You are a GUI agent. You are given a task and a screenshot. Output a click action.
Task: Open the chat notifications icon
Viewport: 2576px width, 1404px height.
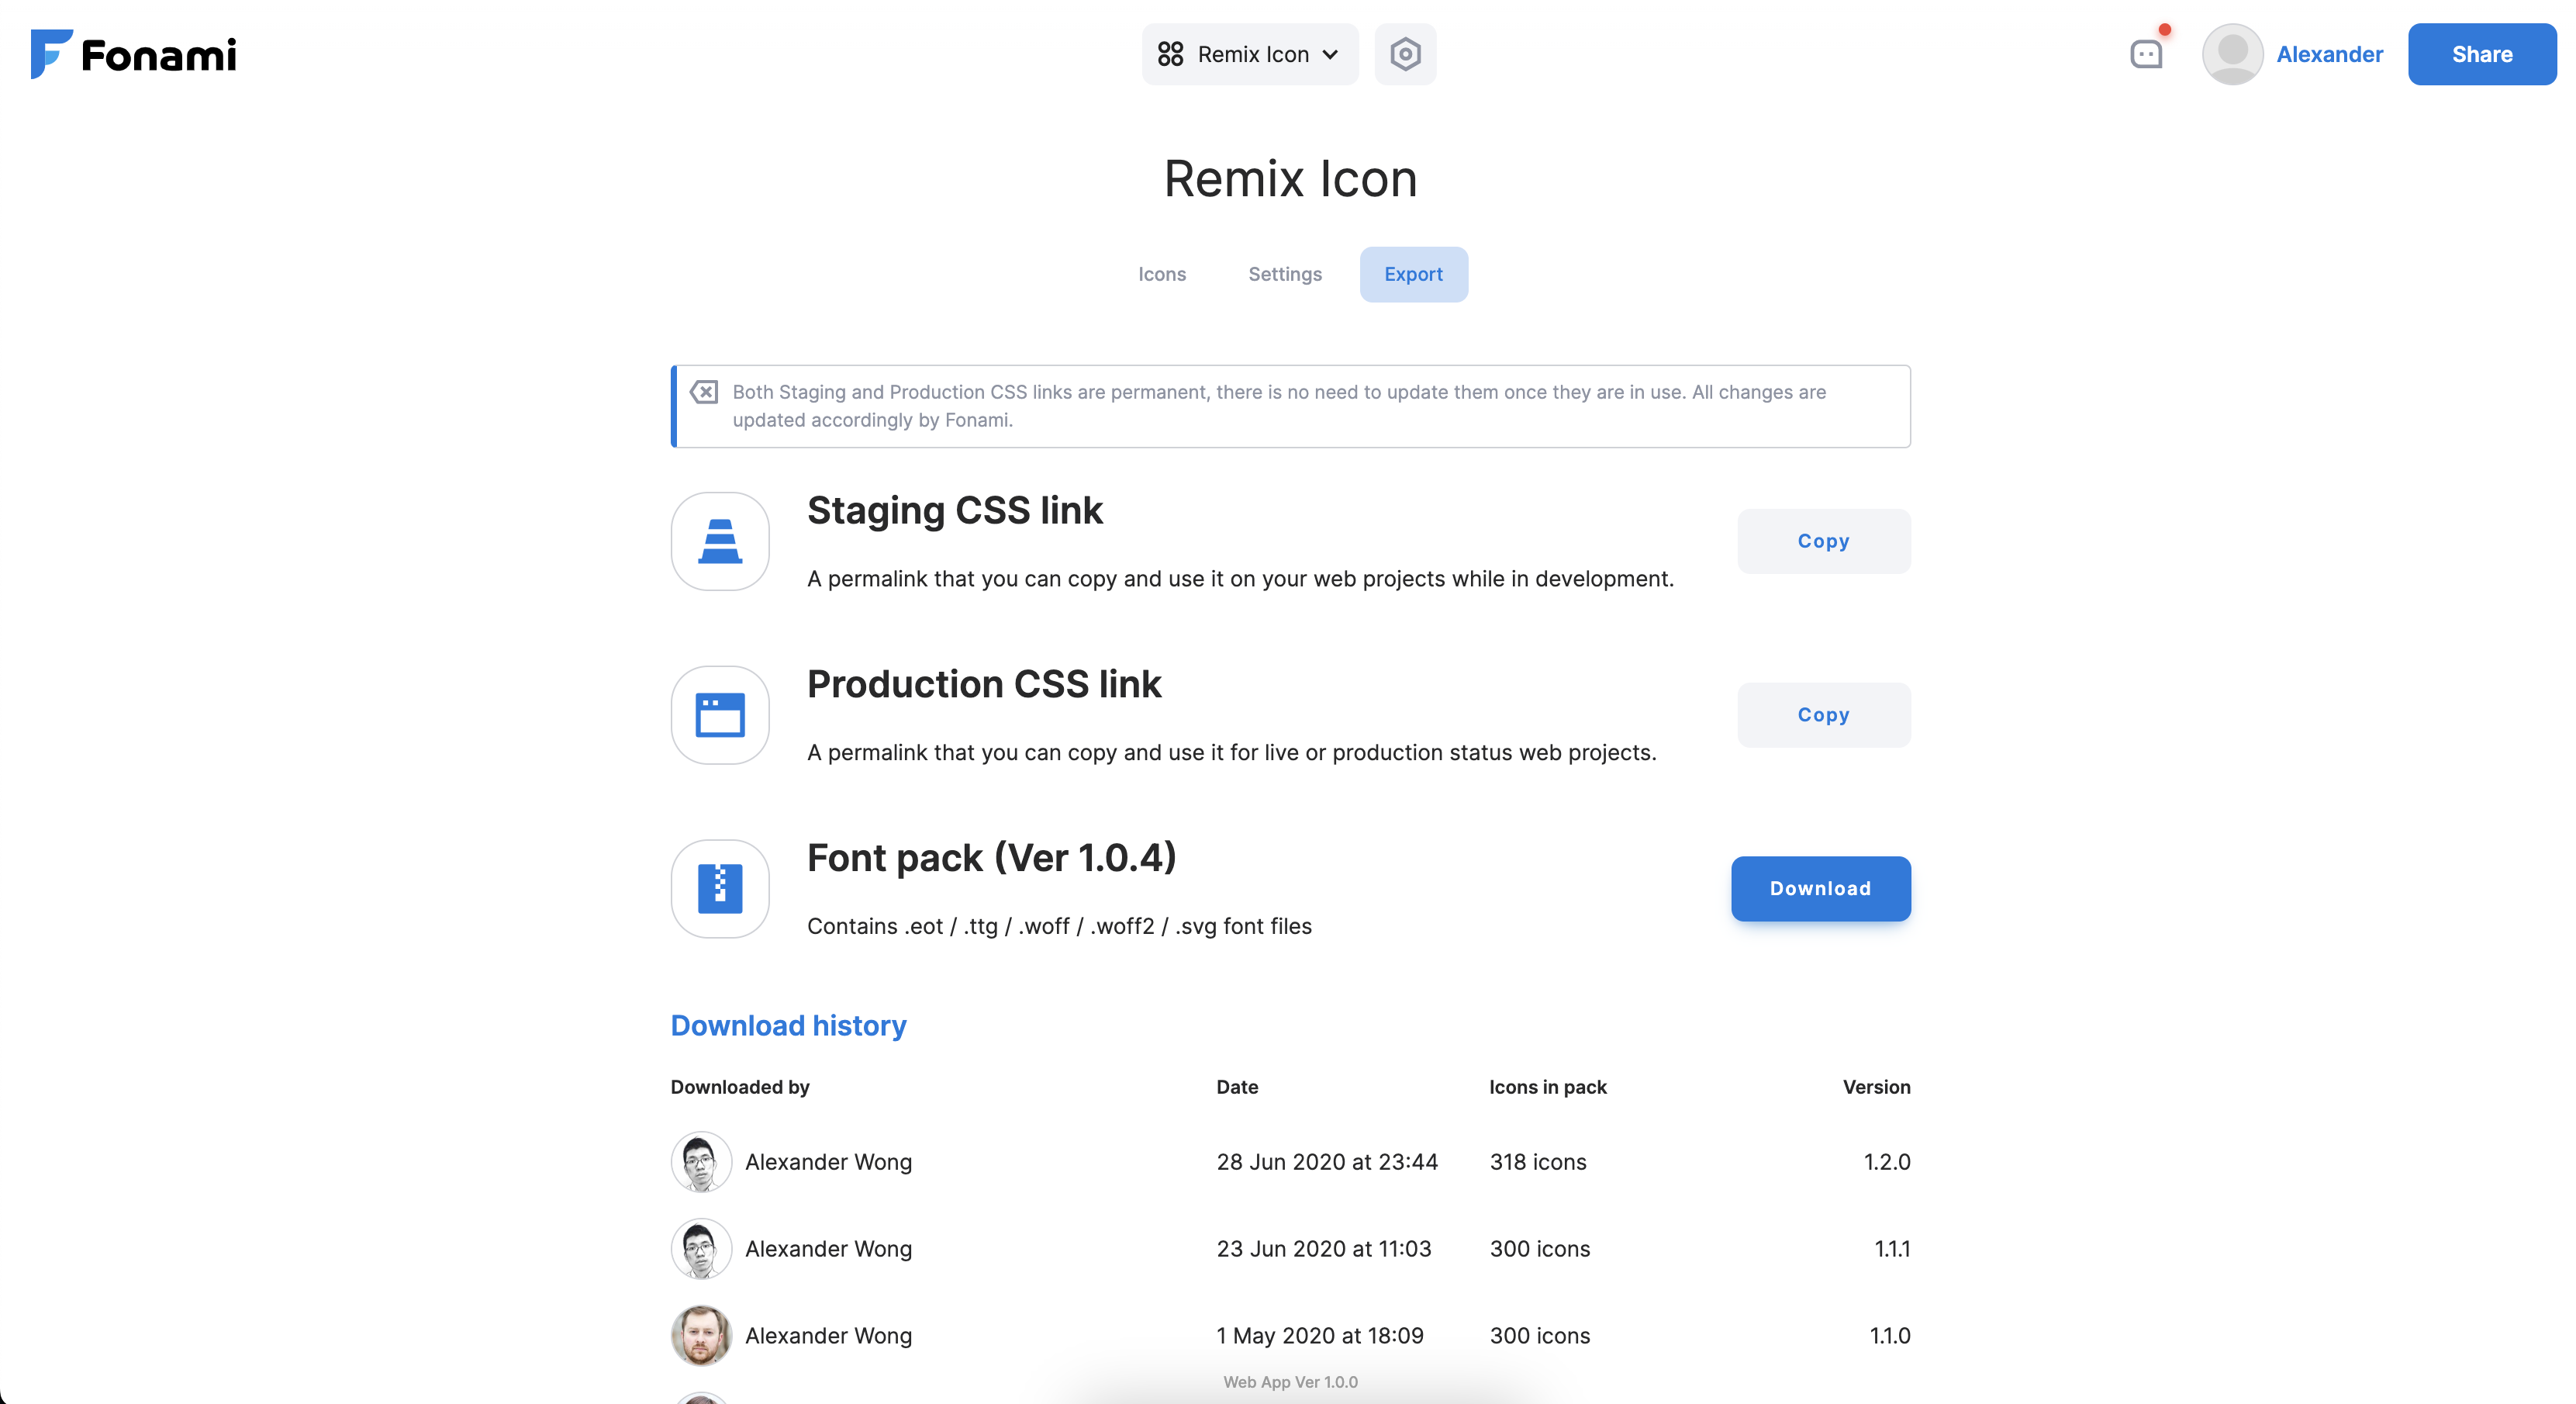point(2147,54)
